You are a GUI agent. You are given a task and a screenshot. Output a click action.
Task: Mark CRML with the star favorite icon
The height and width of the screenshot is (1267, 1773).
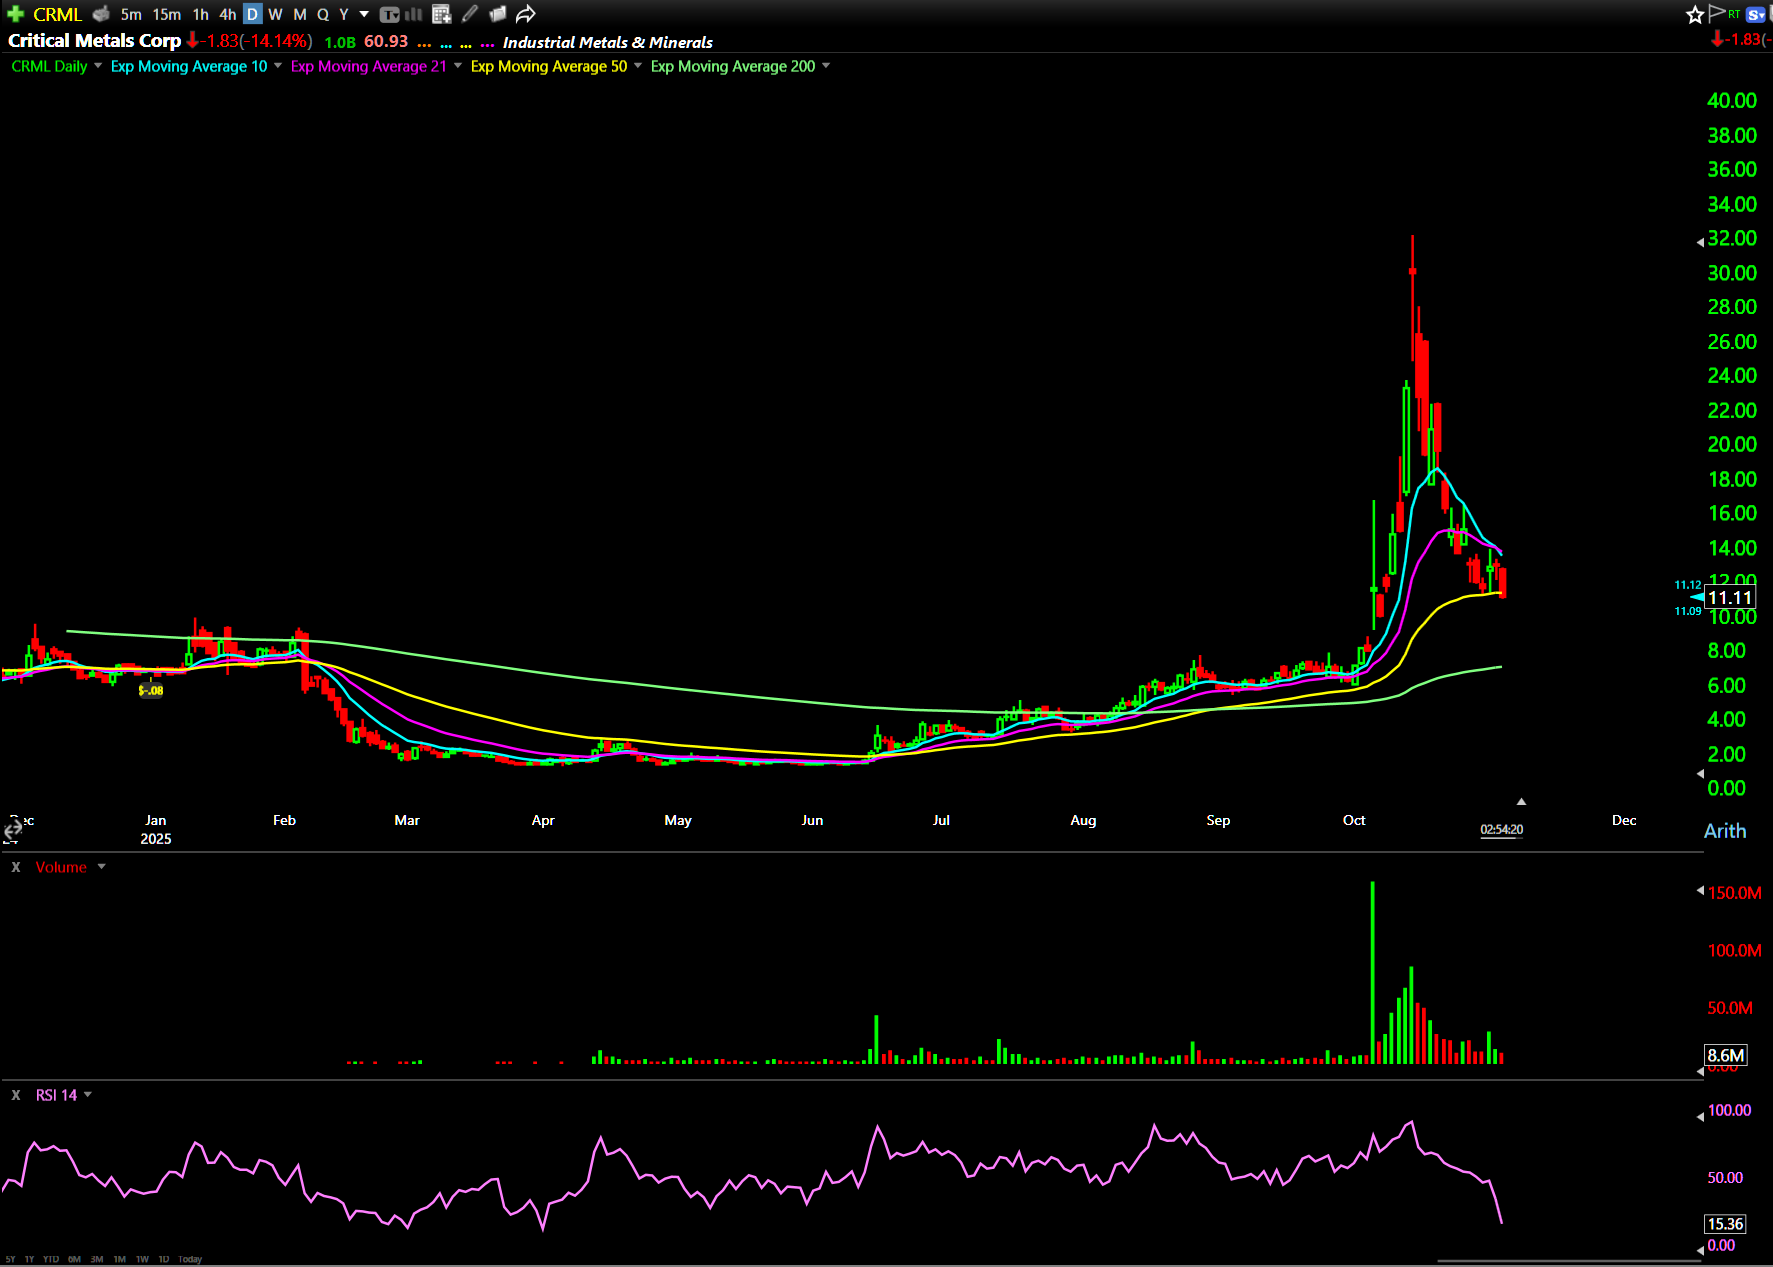click(1694, 14)
